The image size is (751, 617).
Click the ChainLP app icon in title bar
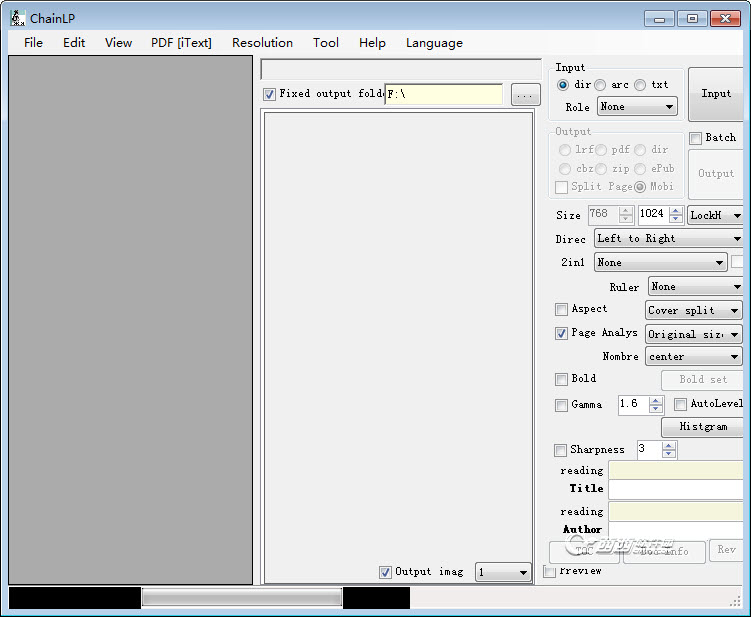(17, 18)
